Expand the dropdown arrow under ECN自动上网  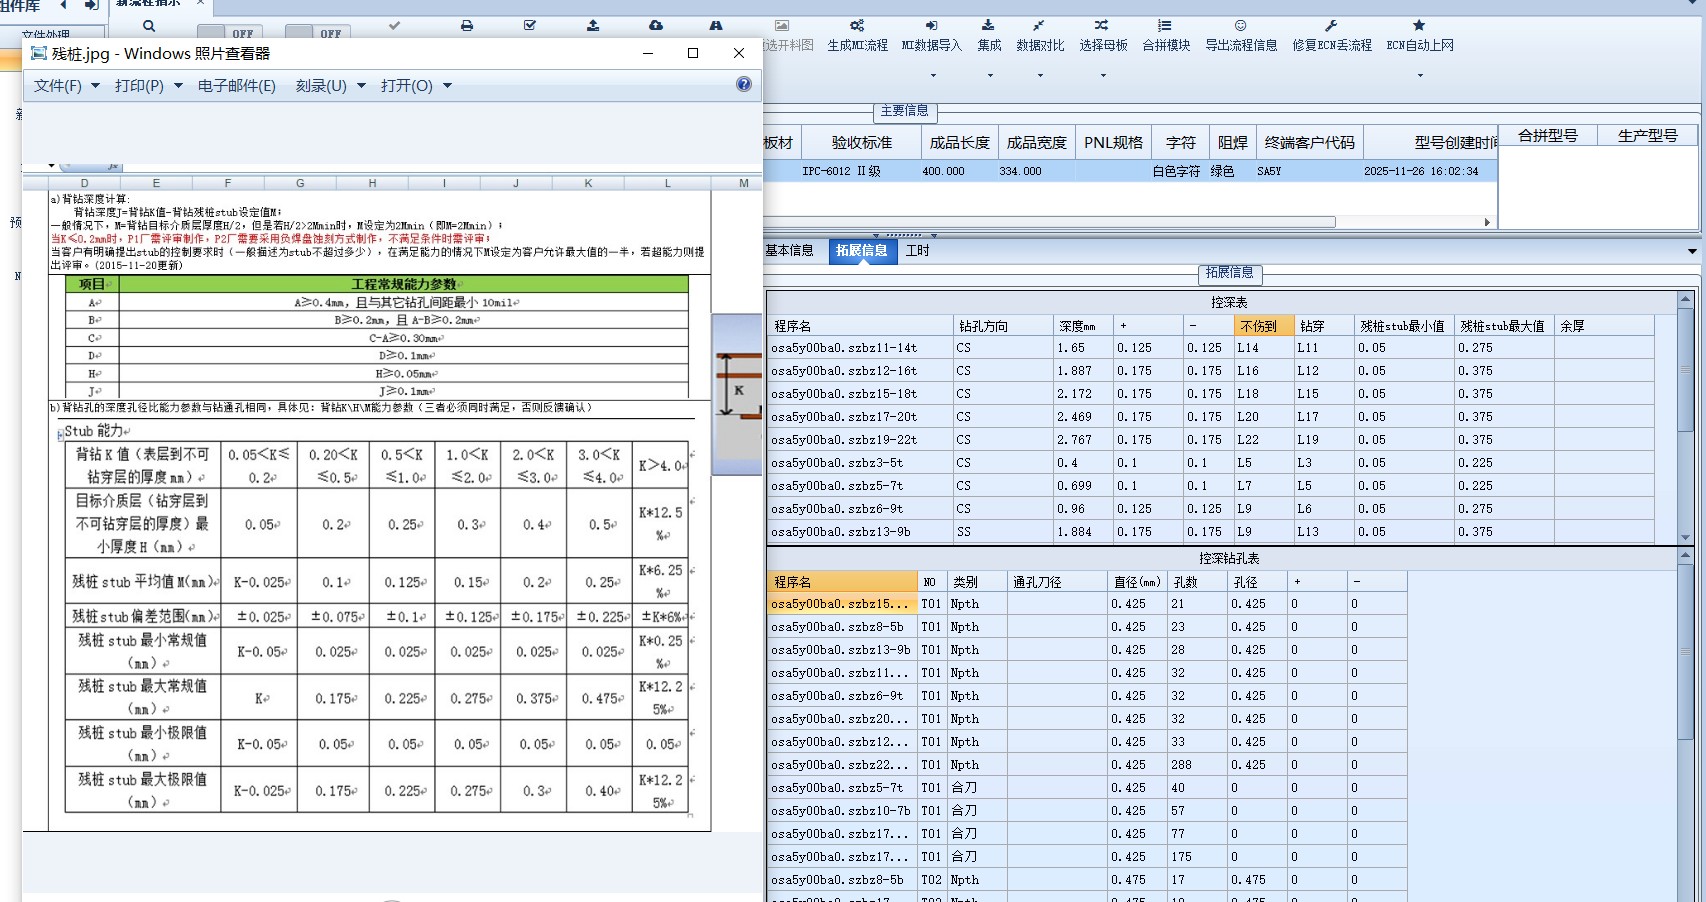coord(1420,75)
